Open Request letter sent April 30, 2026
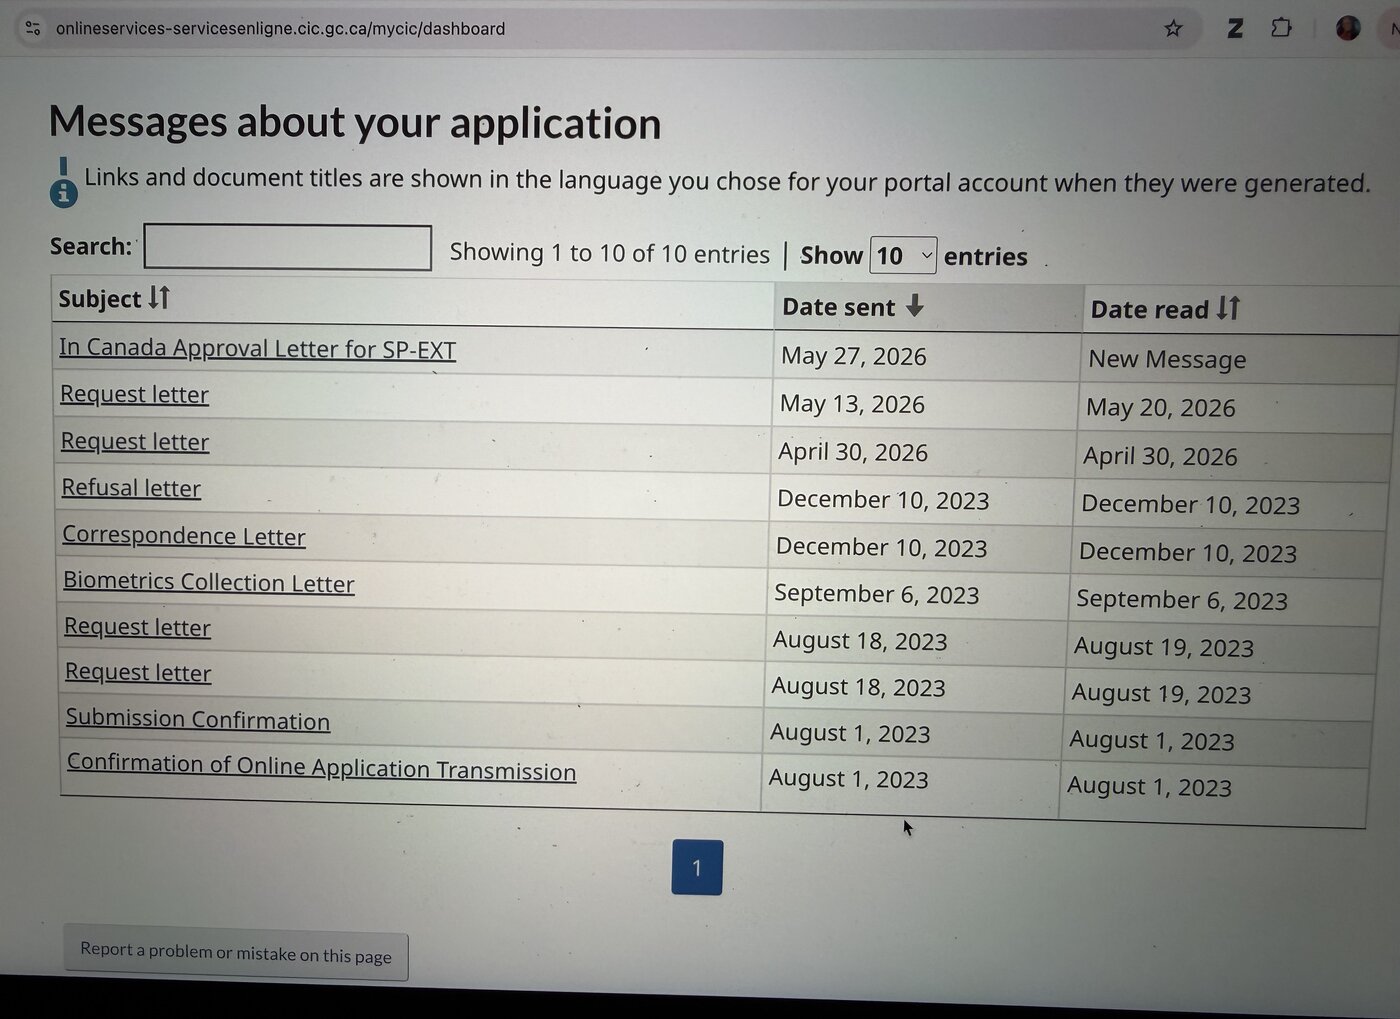 (135, 441)
